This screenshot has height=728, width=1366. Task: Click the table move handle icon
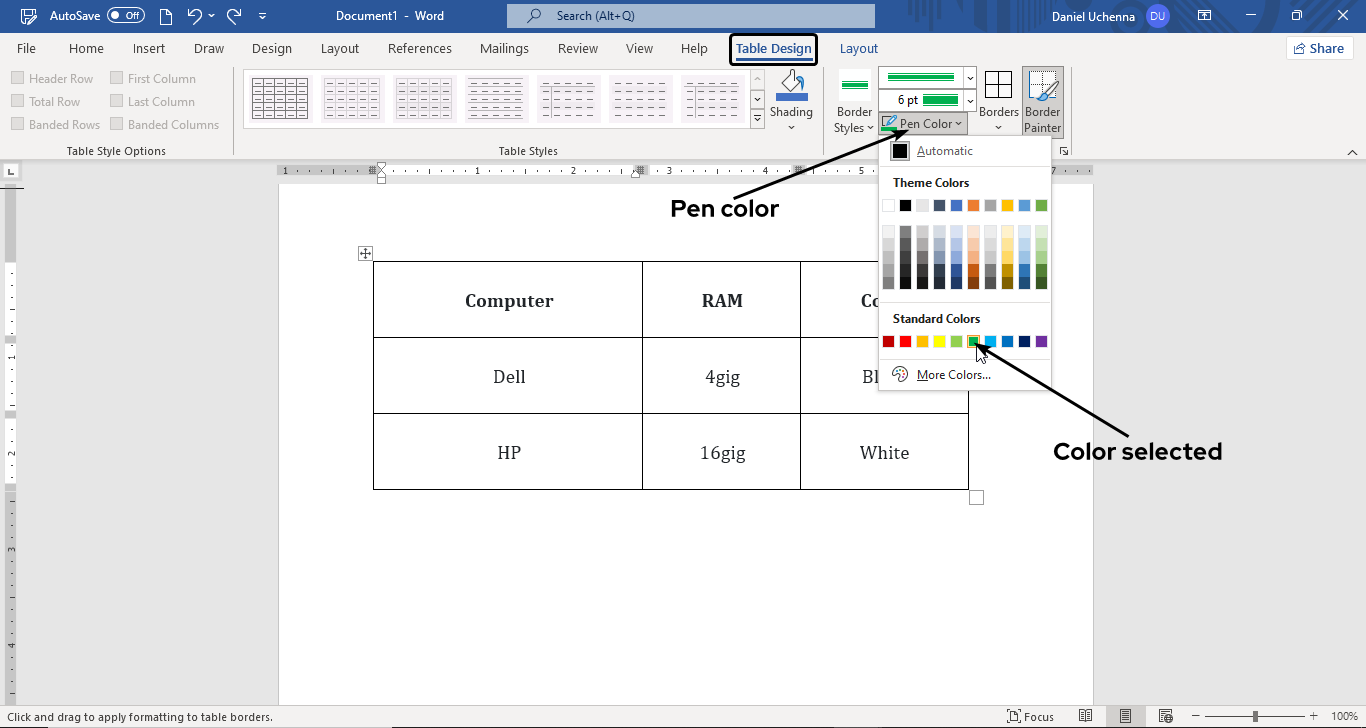[x=365, y=254]
